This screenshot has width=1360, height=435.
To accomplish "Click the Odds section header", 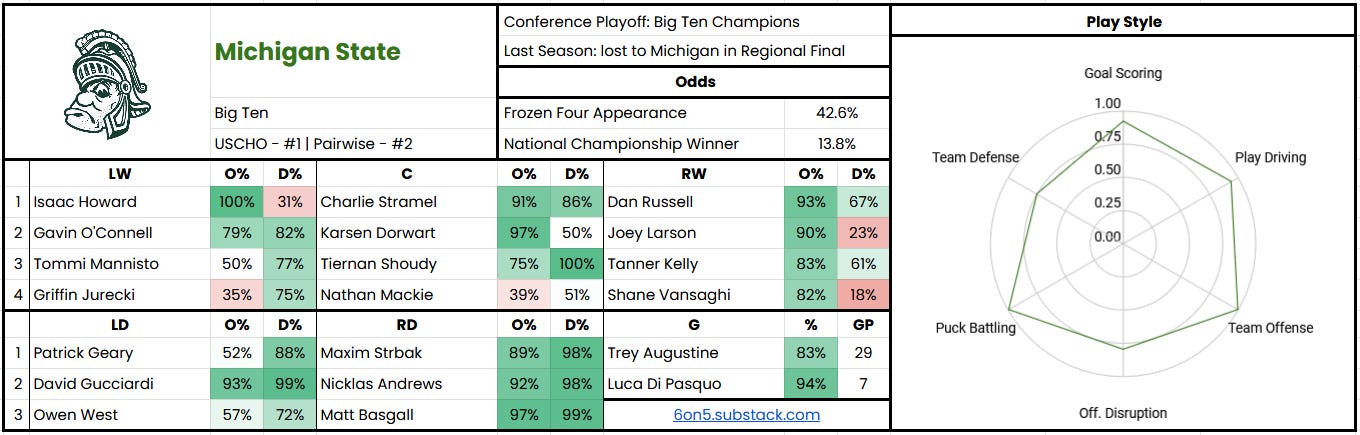I will [693, 82].
